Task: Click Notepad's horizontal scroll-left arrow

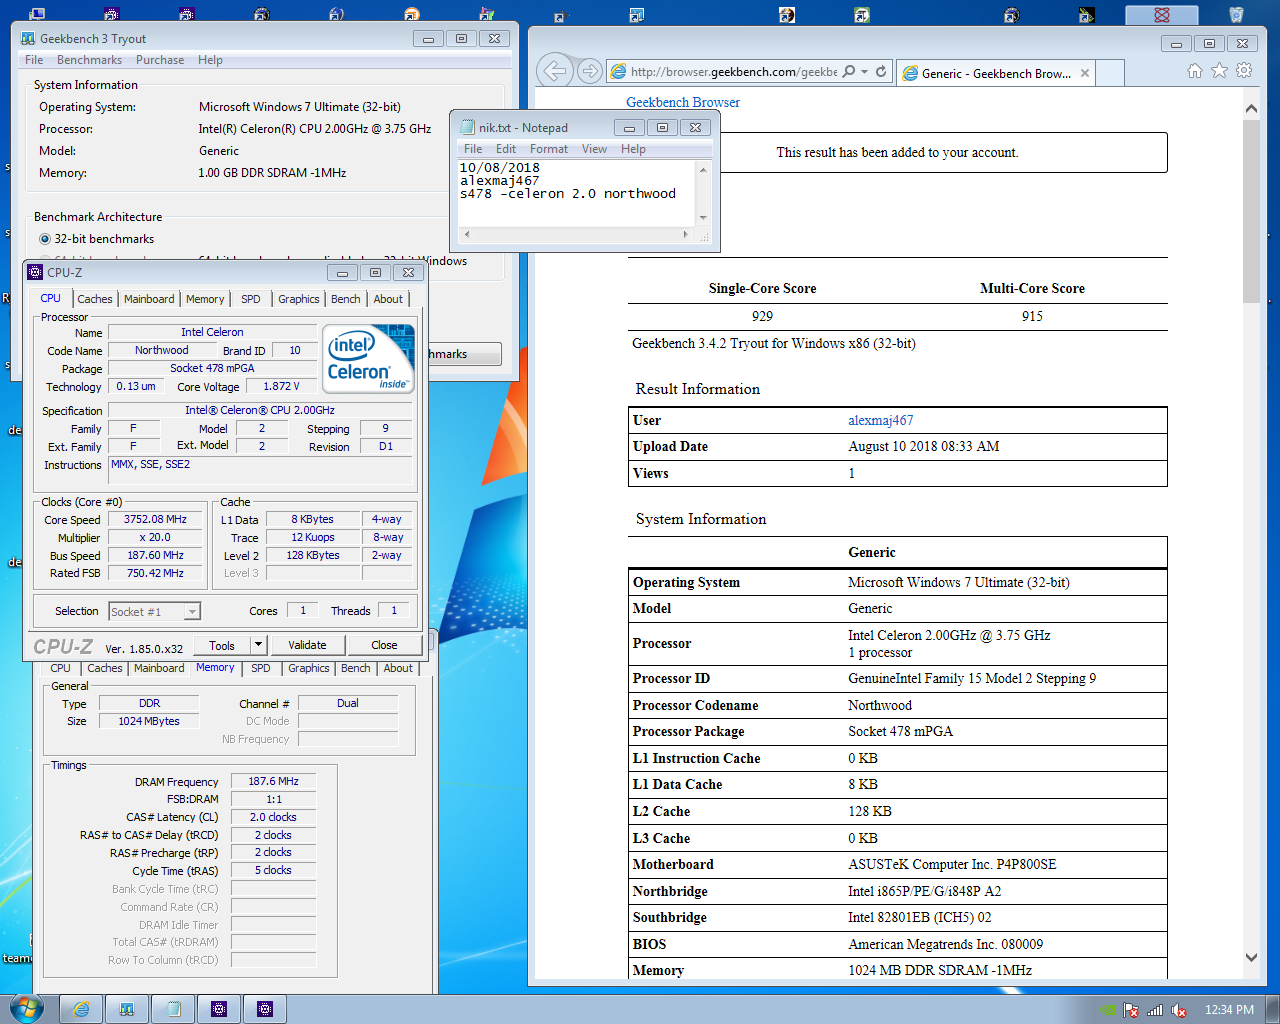Action: coord(467,234)
